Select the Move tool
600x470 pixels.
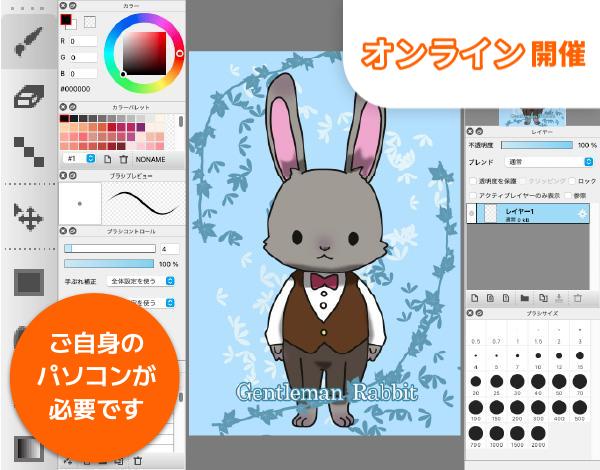[x=28, y=217]
